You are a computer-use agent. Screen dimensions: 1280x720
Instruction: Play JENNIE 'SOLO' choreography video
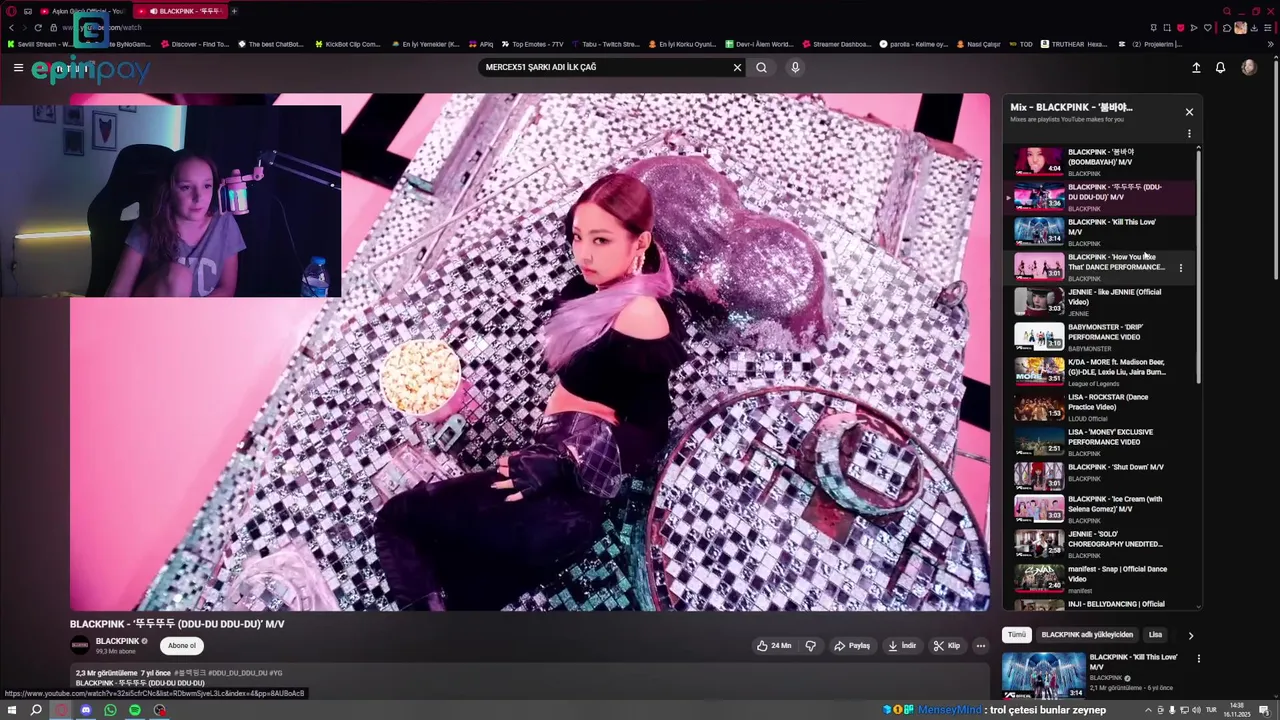[1100, 543]
